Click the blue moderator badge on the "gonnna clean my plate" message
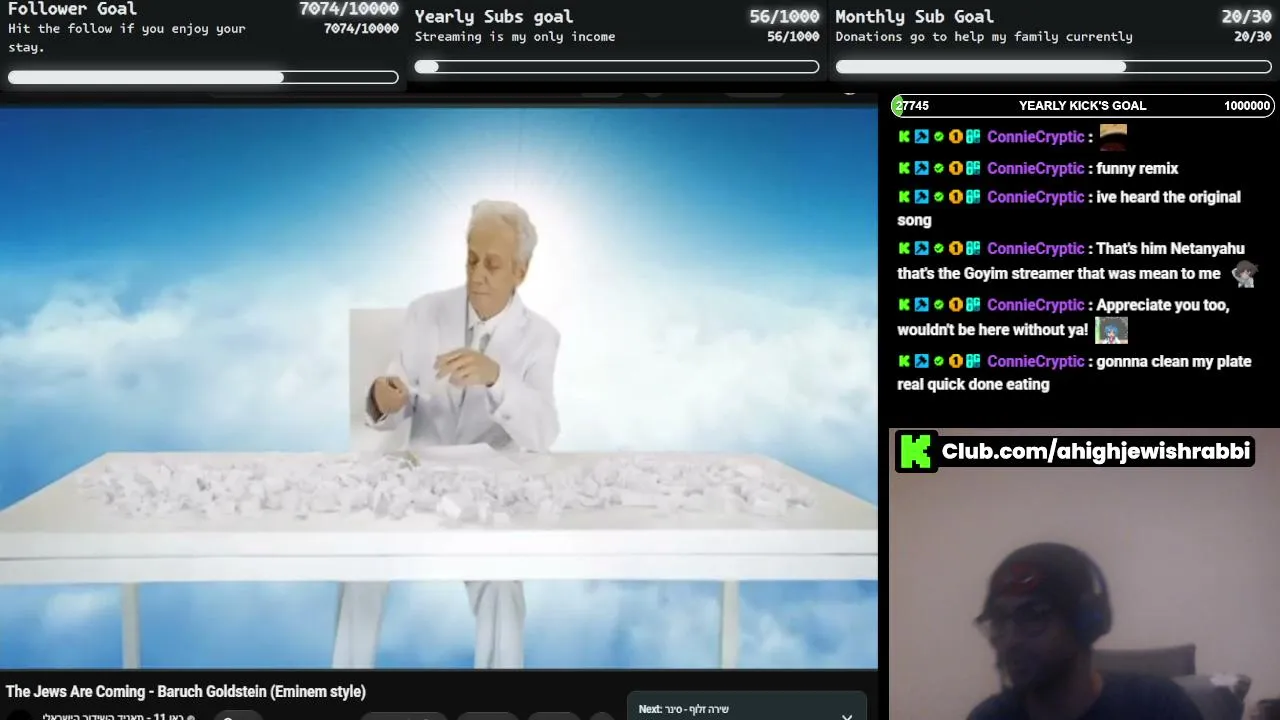Image resolution: width=1280 pixels, height=720 pixels. click(x=921, y=361)
